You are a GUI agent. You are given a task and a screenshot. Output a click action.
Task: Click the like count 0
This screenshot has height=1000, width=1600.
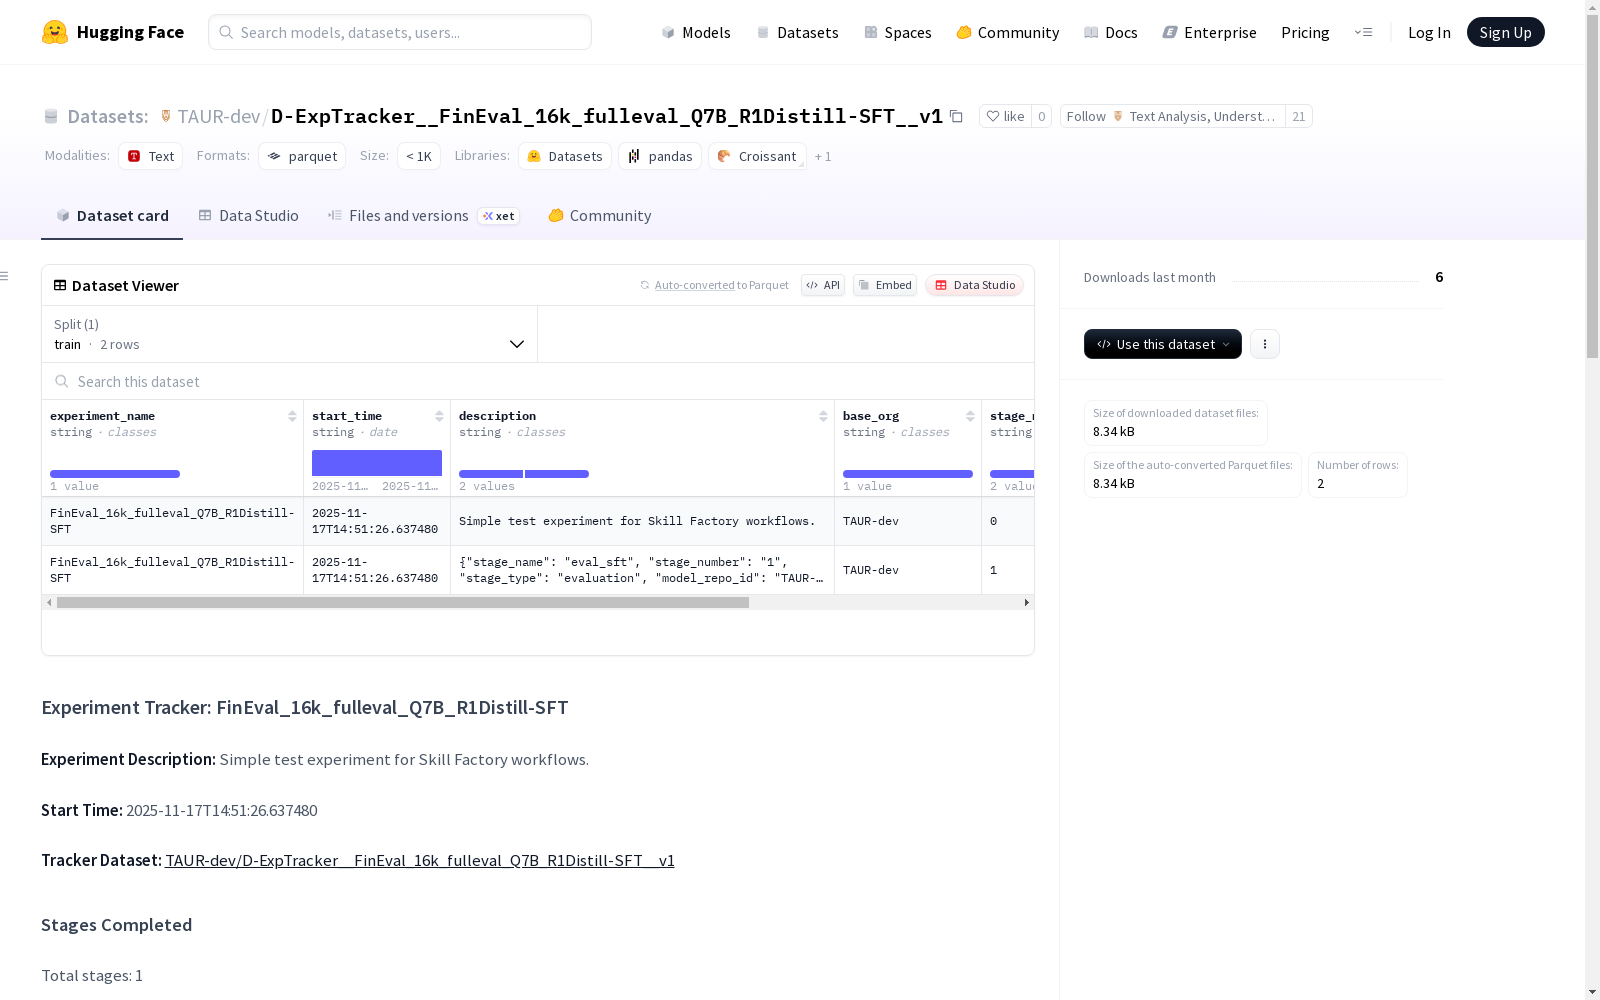pos(1042,116)
